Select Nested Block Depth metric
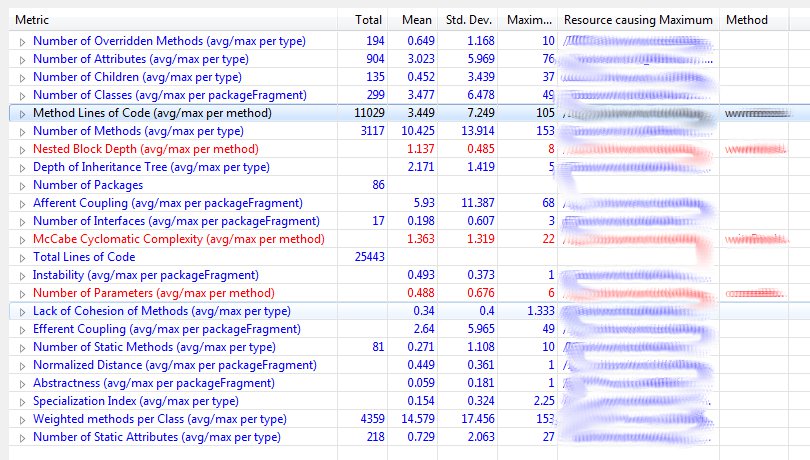The height and width of the screenshot is (460, 810). tap(146, 149)
